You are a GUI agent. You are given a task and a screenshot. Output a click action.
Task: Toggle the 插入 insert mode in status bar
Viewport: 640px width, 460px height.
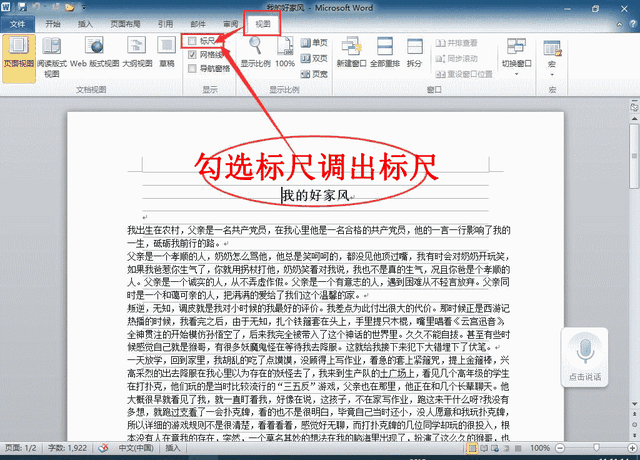point(173,448)
